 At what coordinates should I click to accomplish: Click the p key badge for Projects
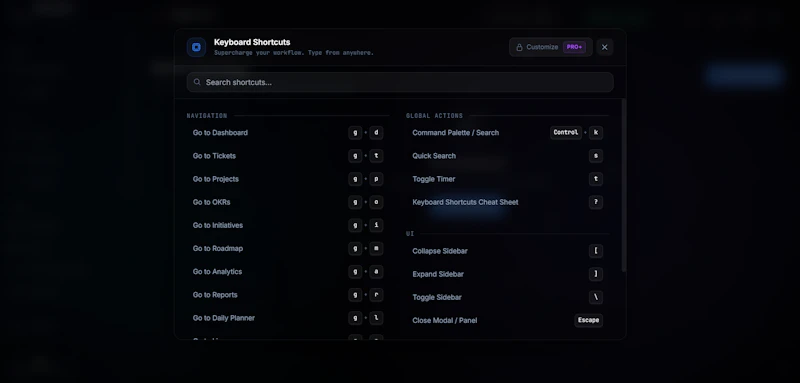pyautogui.click(x=376, y=179)
